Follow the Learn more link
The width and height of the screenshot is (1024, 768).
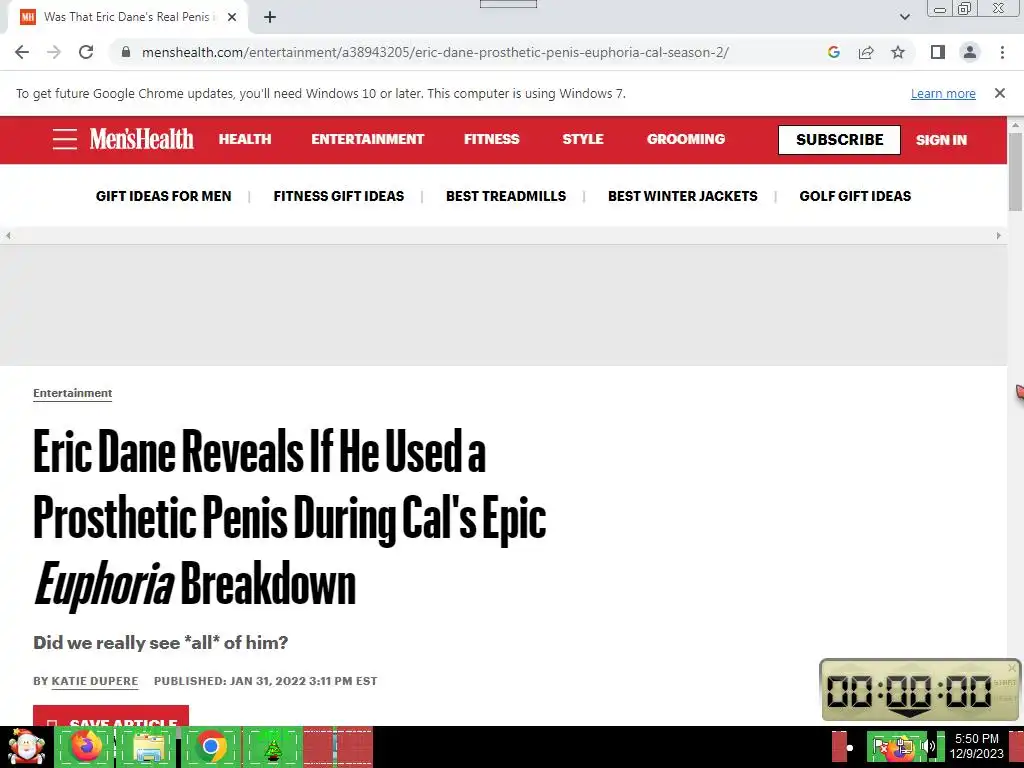point(943,93)
